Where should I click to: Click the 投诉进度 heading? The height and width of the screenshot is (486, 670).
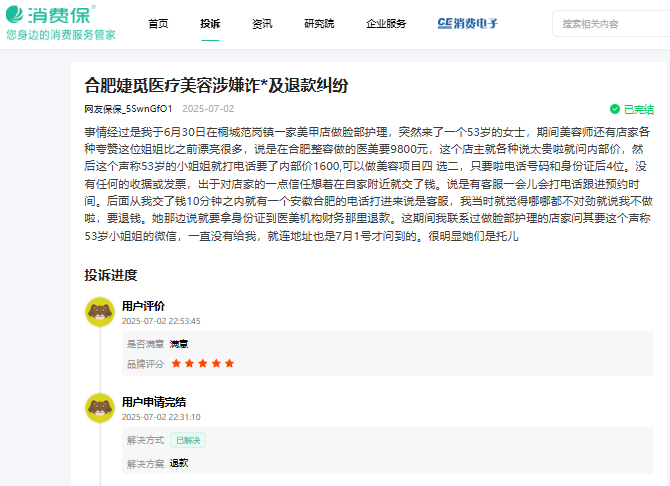[111, 275]
